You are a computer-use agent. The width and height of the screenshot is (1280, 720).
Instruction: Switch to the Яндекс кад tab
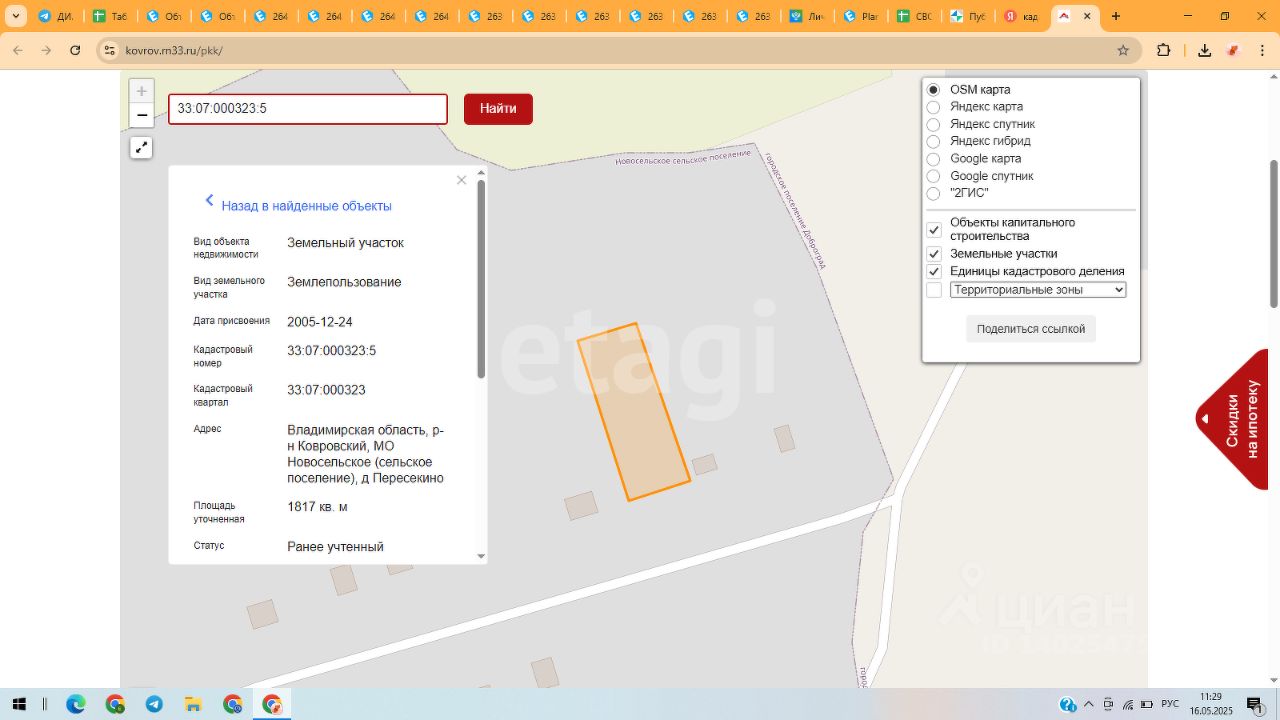(1022, 17)
